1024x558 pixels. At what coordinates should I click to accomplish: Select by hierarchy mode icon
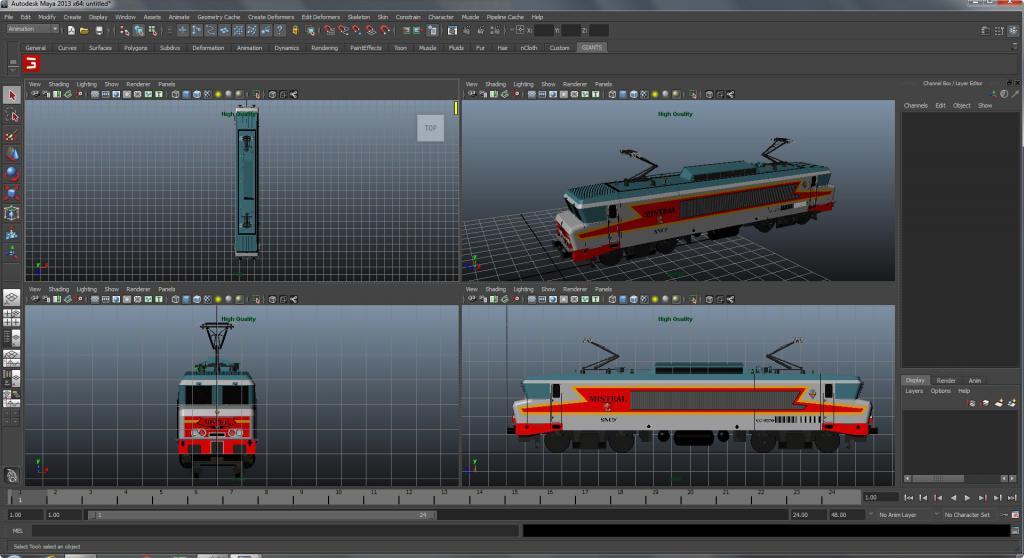click(124, 30)
